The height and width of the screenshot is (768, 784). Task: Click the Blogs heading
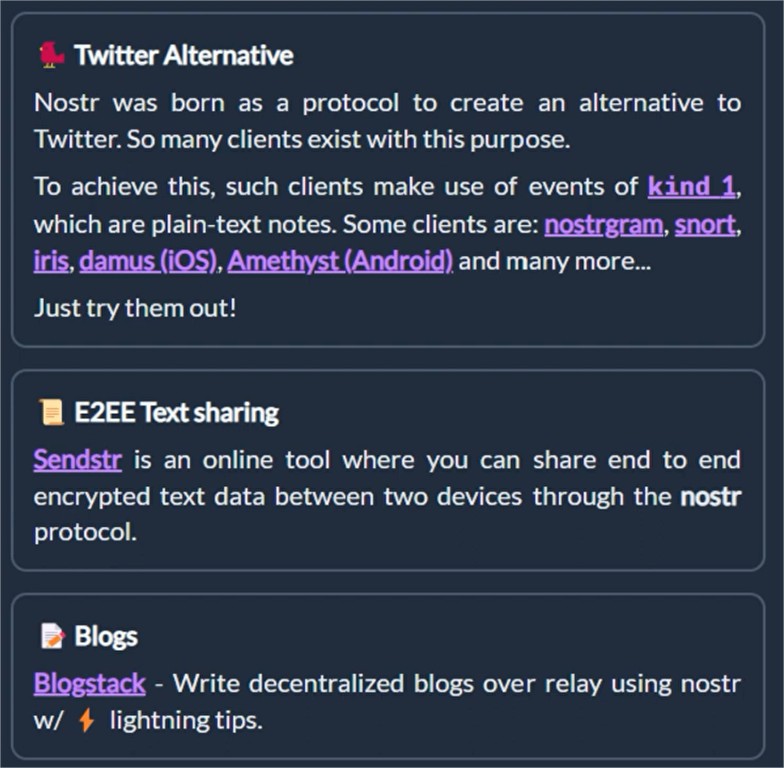pyautogui.click(x=106, y=636)
